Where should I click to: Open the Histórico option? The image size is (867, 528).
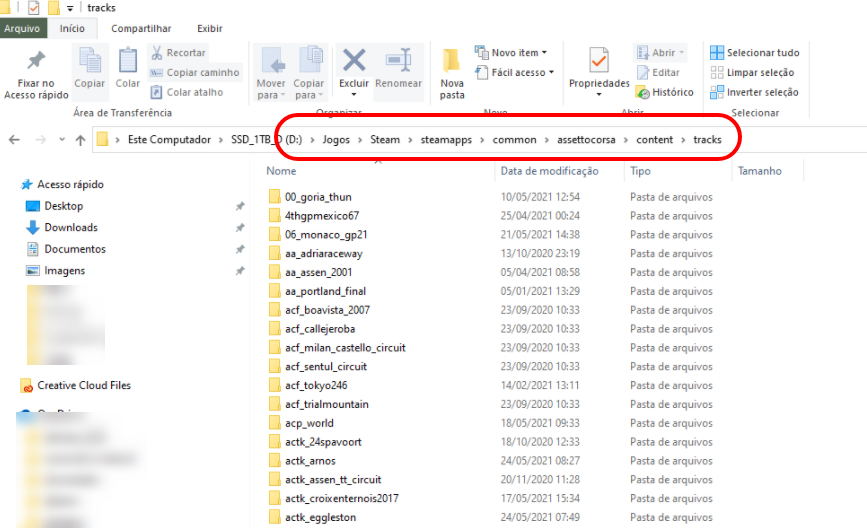point(665,92)
